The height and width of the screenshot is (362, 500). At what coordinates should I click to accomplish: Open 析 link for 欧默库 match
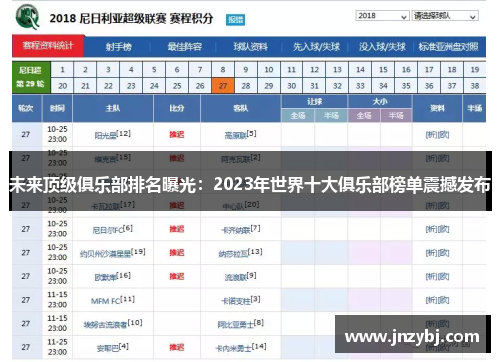[x=431, y=277]
